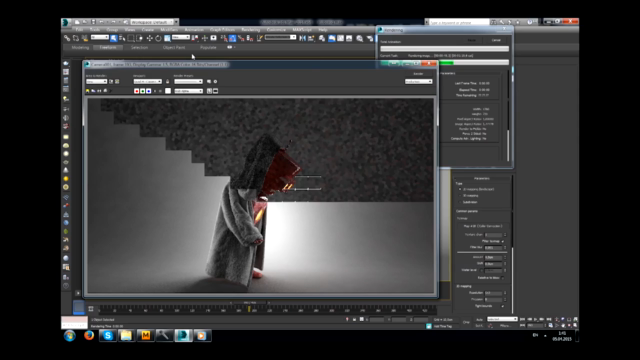Open the Manage Layers icon
Screen dimensions: 640x360
pos(322,38)
